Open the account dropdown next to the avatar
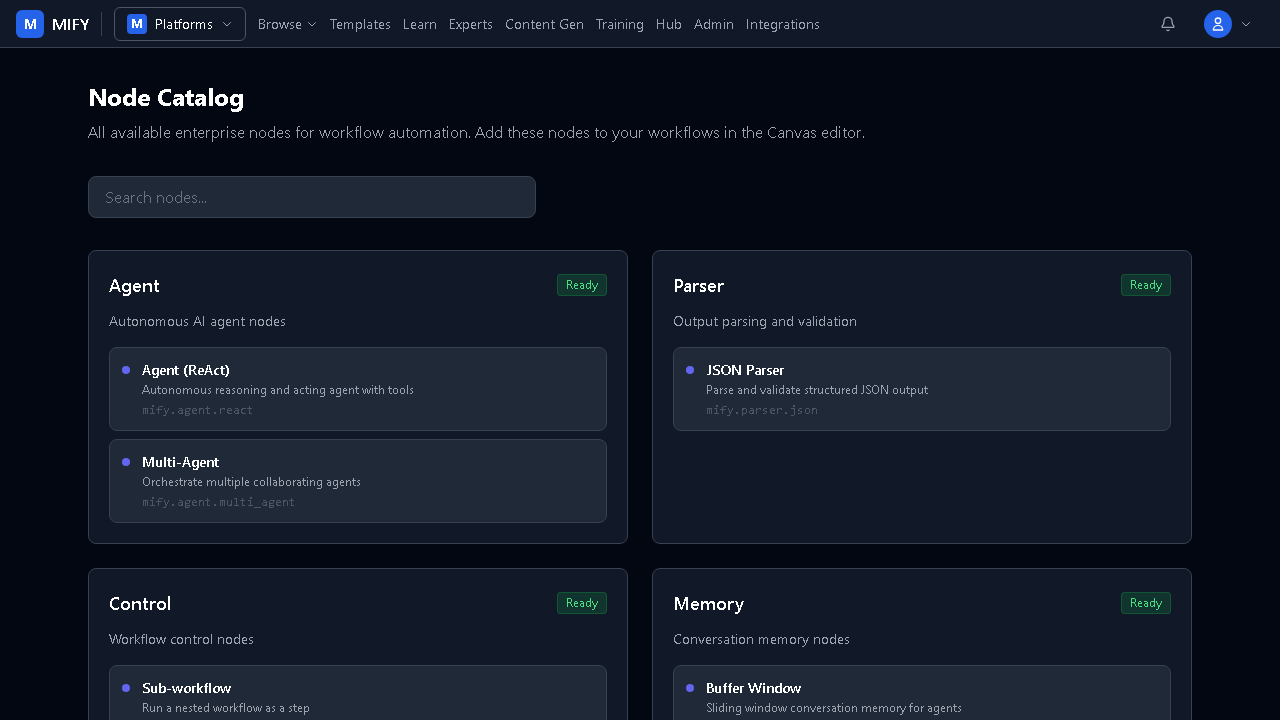 1246,24
